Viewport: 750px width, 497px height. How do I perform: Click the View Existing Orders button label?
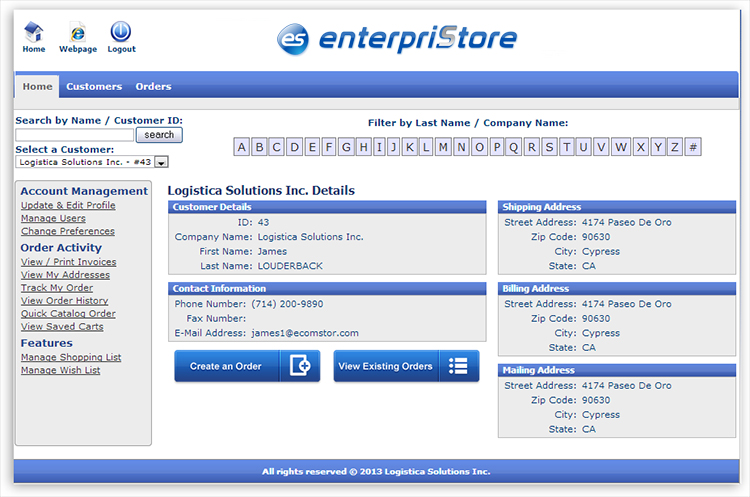(x=386, y=366)
